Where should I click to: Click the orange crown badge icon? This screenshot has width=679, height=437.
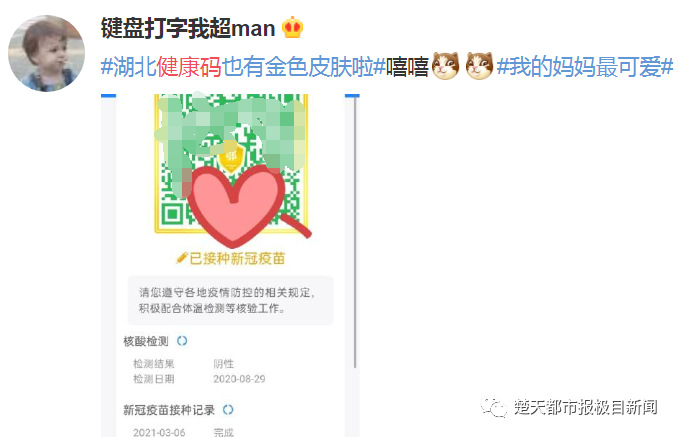(293, 28)
